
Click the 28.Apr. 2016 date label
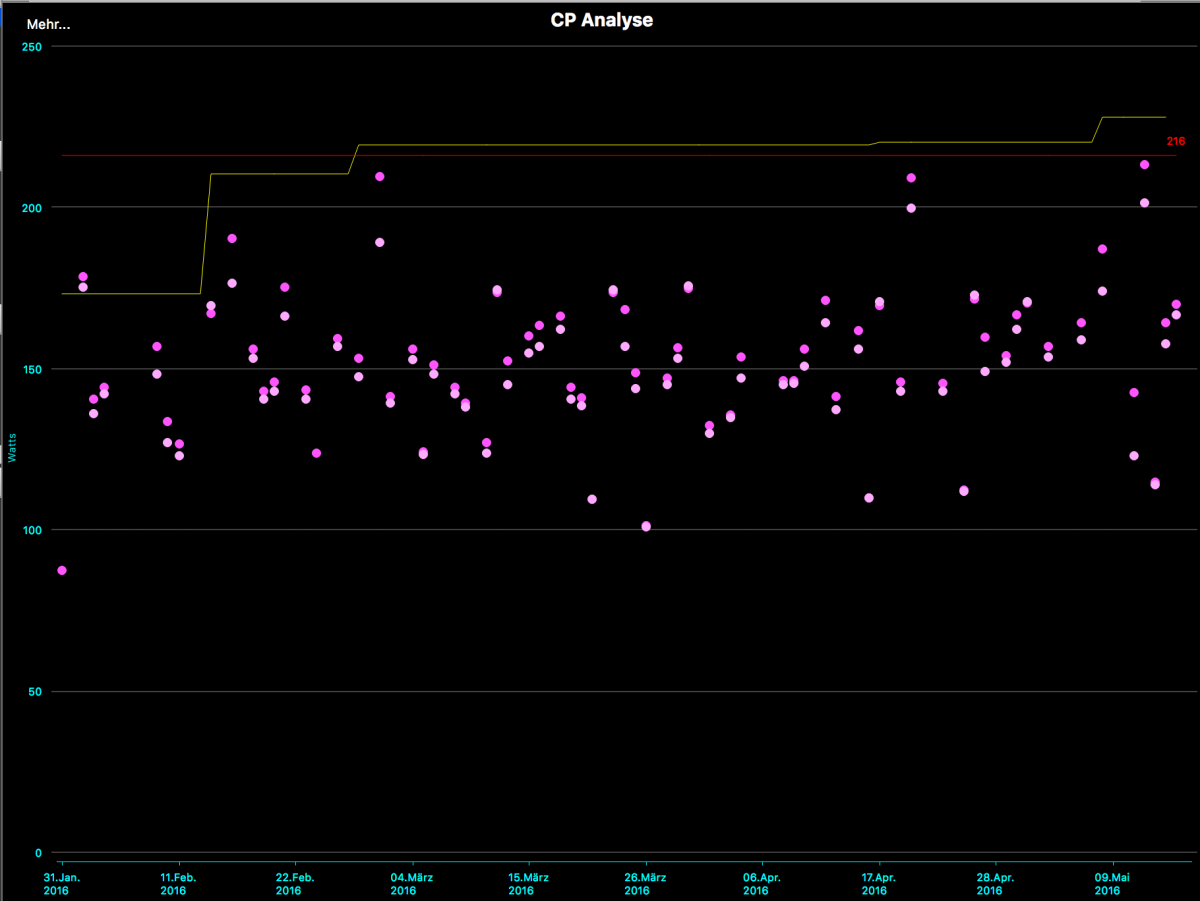994,884
